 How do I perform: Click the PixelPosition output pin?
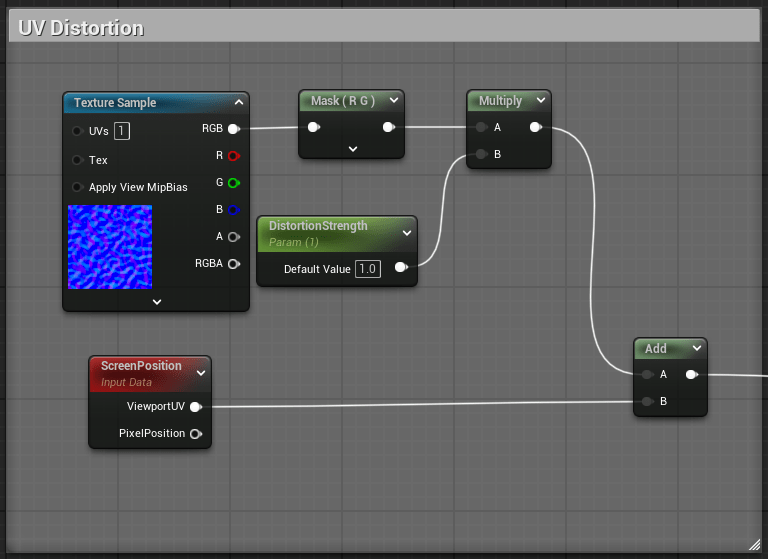[x=195, y=434]
